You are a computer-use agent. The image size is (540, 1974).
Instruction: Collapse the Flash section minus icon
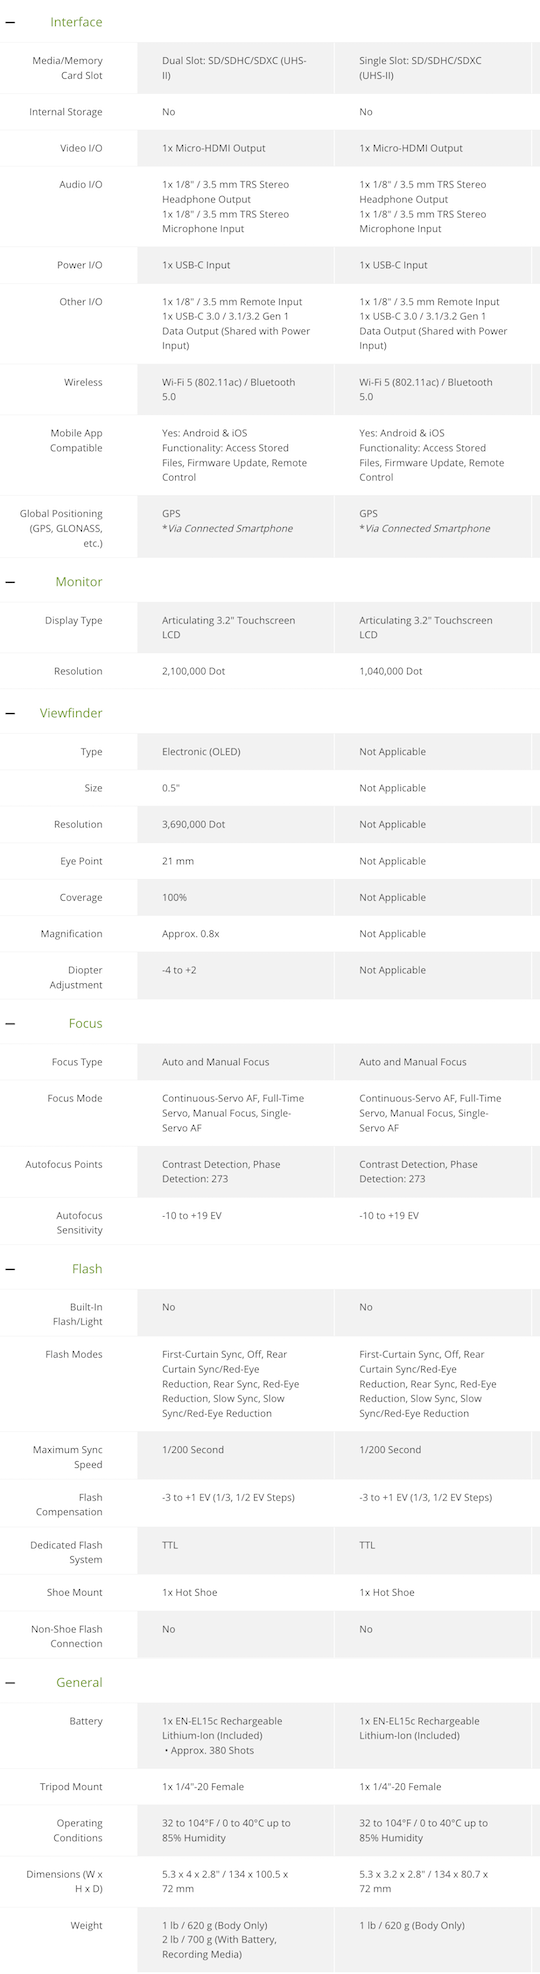(x=10, y=1269)
